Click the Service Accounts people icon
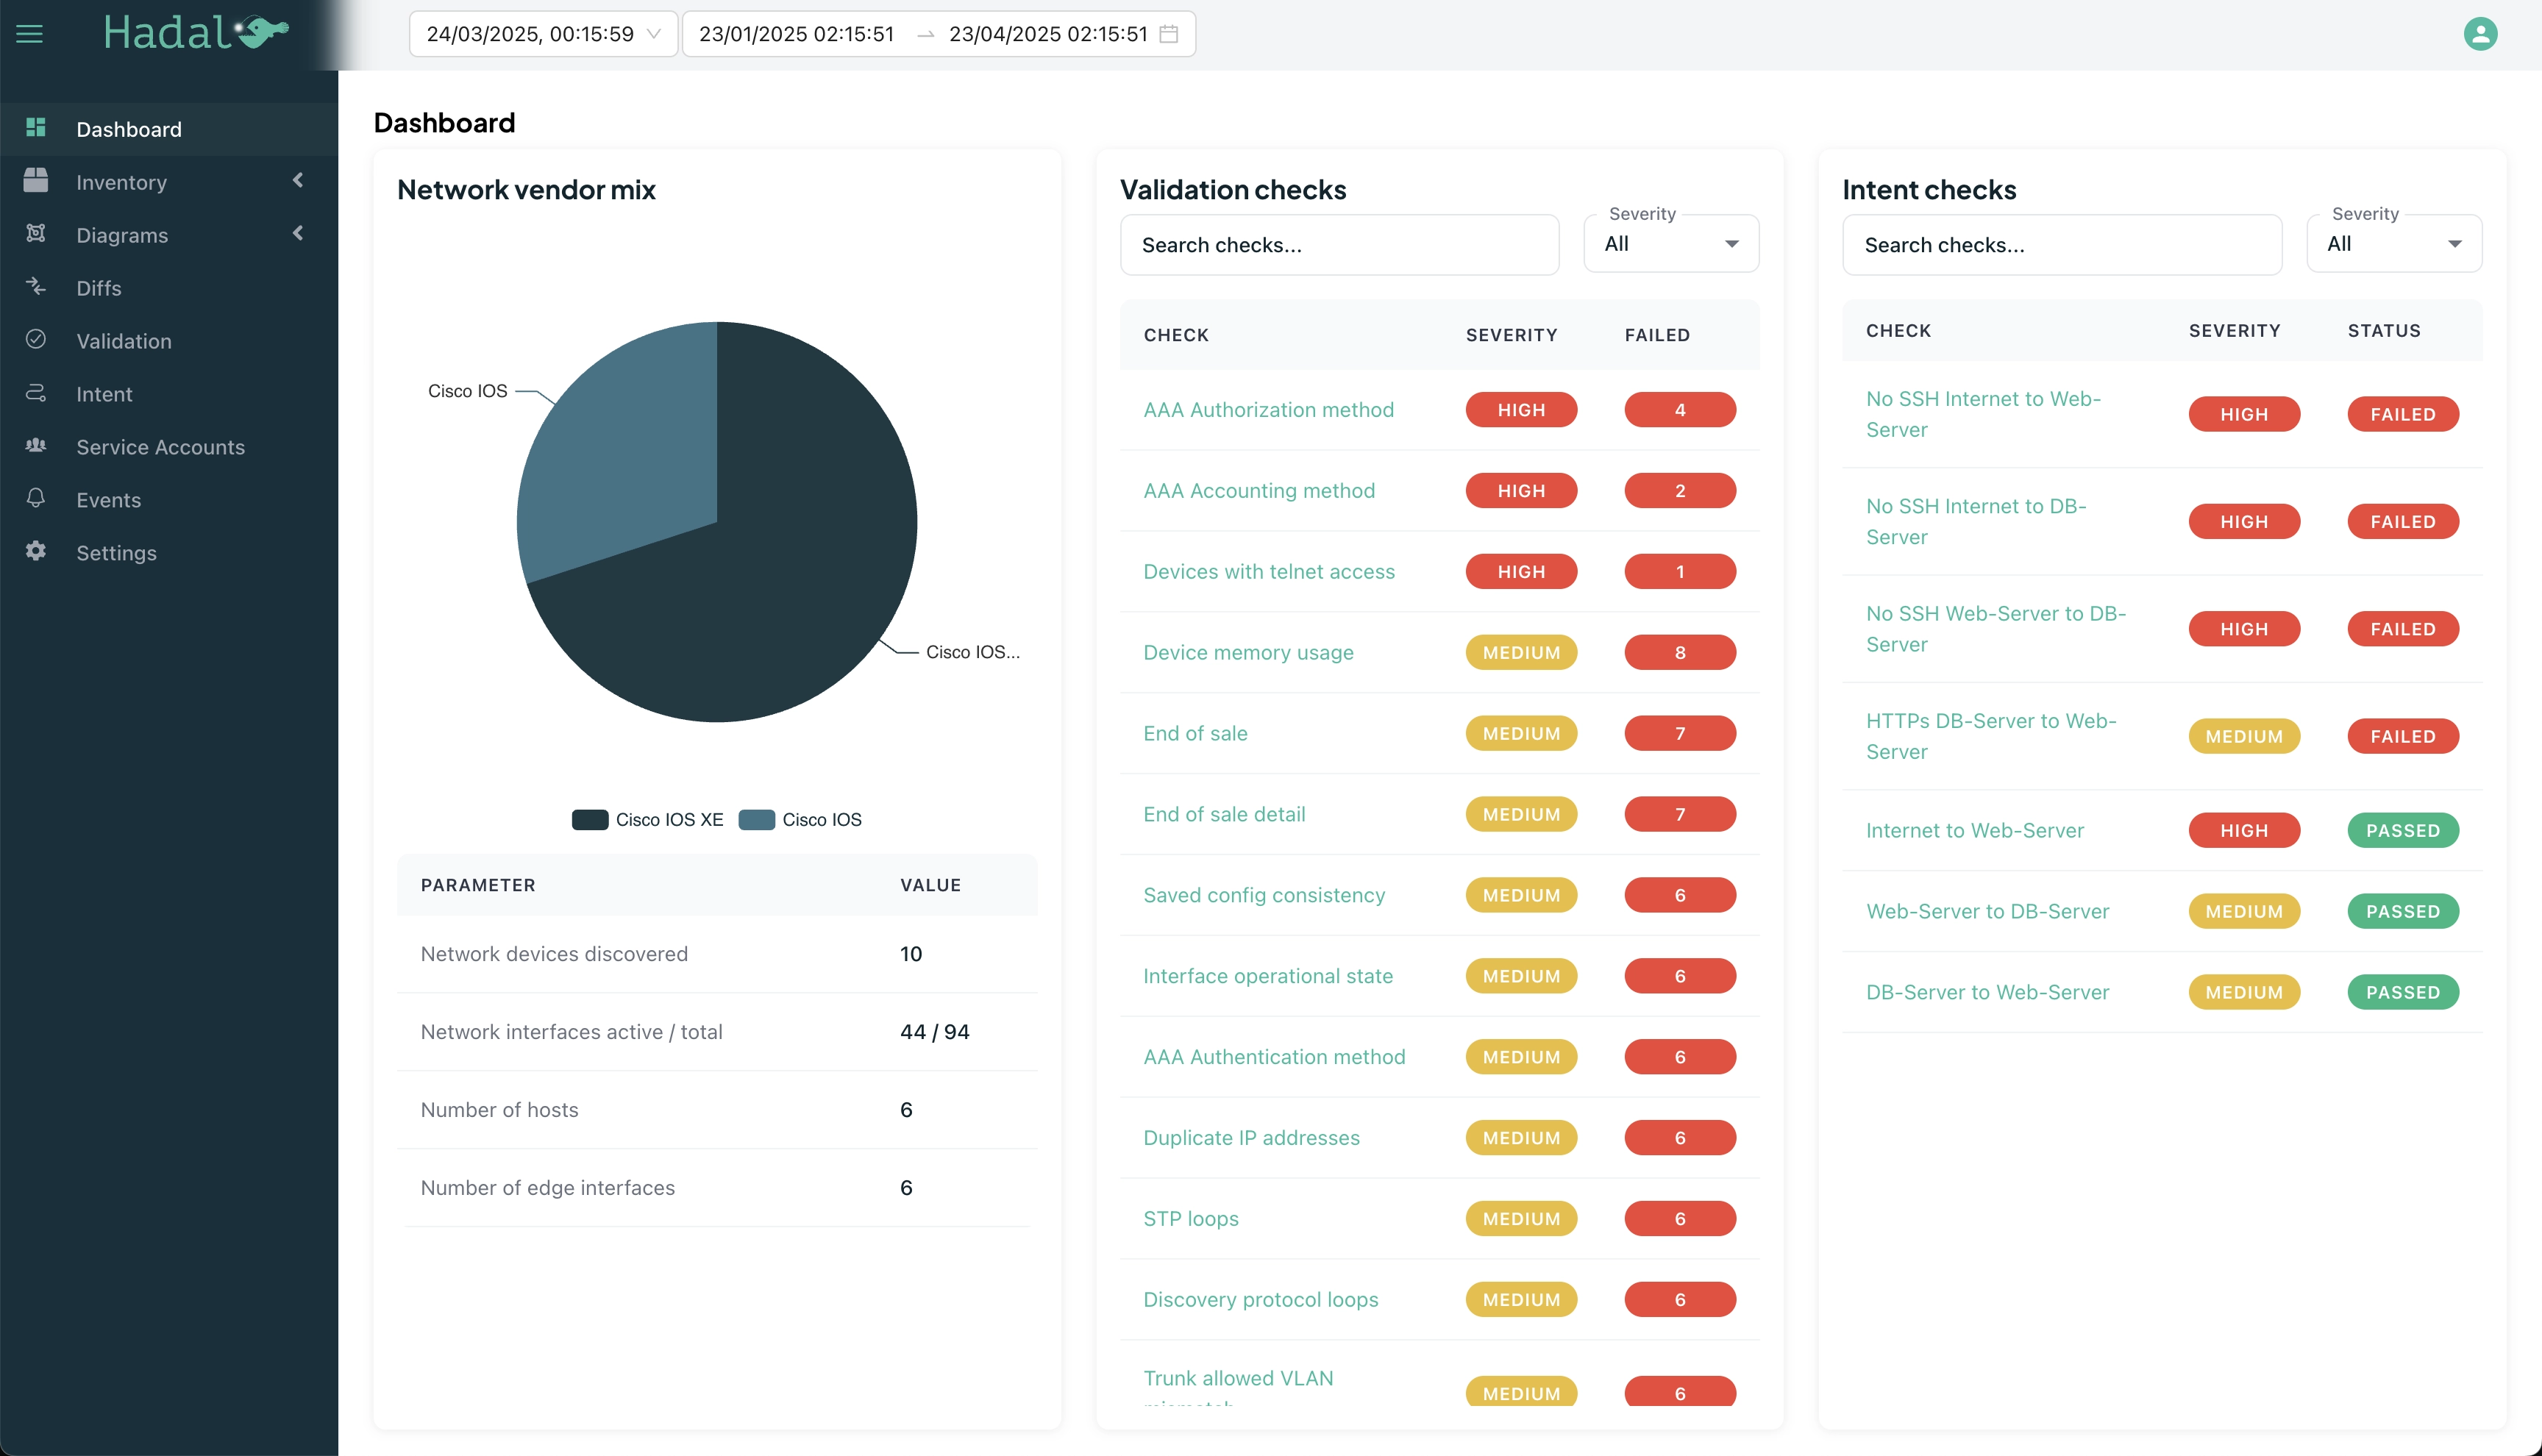 pos(36,445)
